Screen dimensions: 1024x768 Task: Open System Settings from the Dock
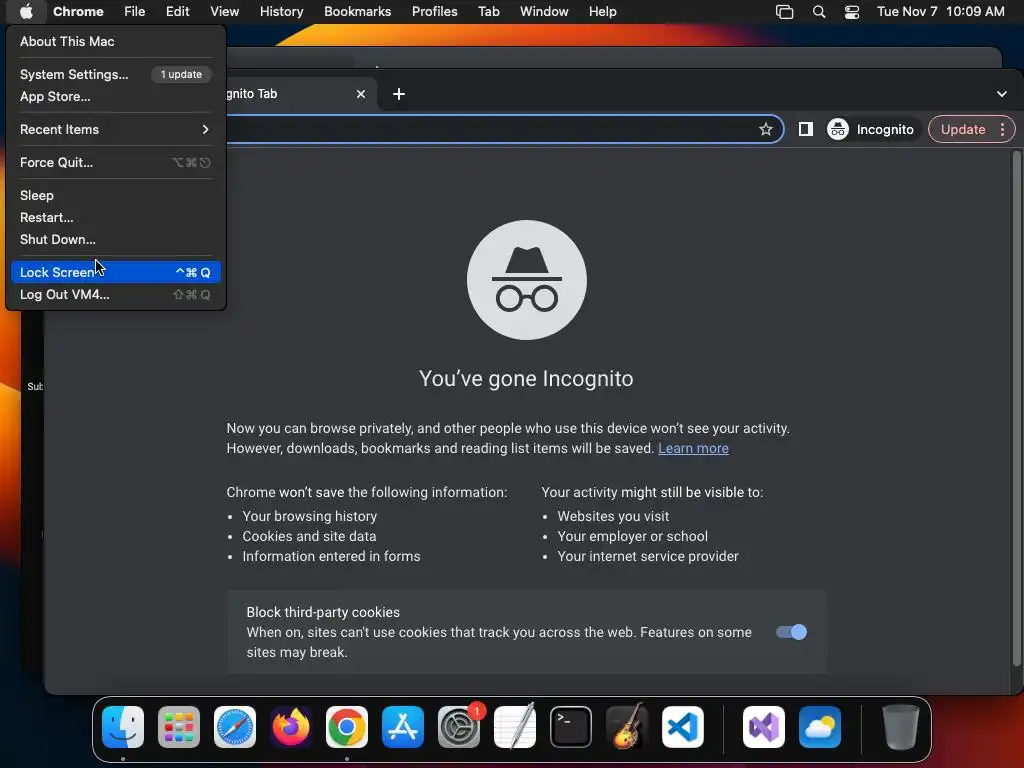(459, 727)
